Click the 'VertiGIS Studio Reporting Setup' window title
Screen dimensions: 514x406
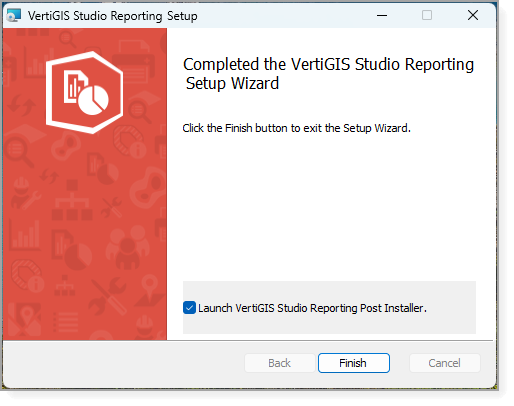[113, 16]
